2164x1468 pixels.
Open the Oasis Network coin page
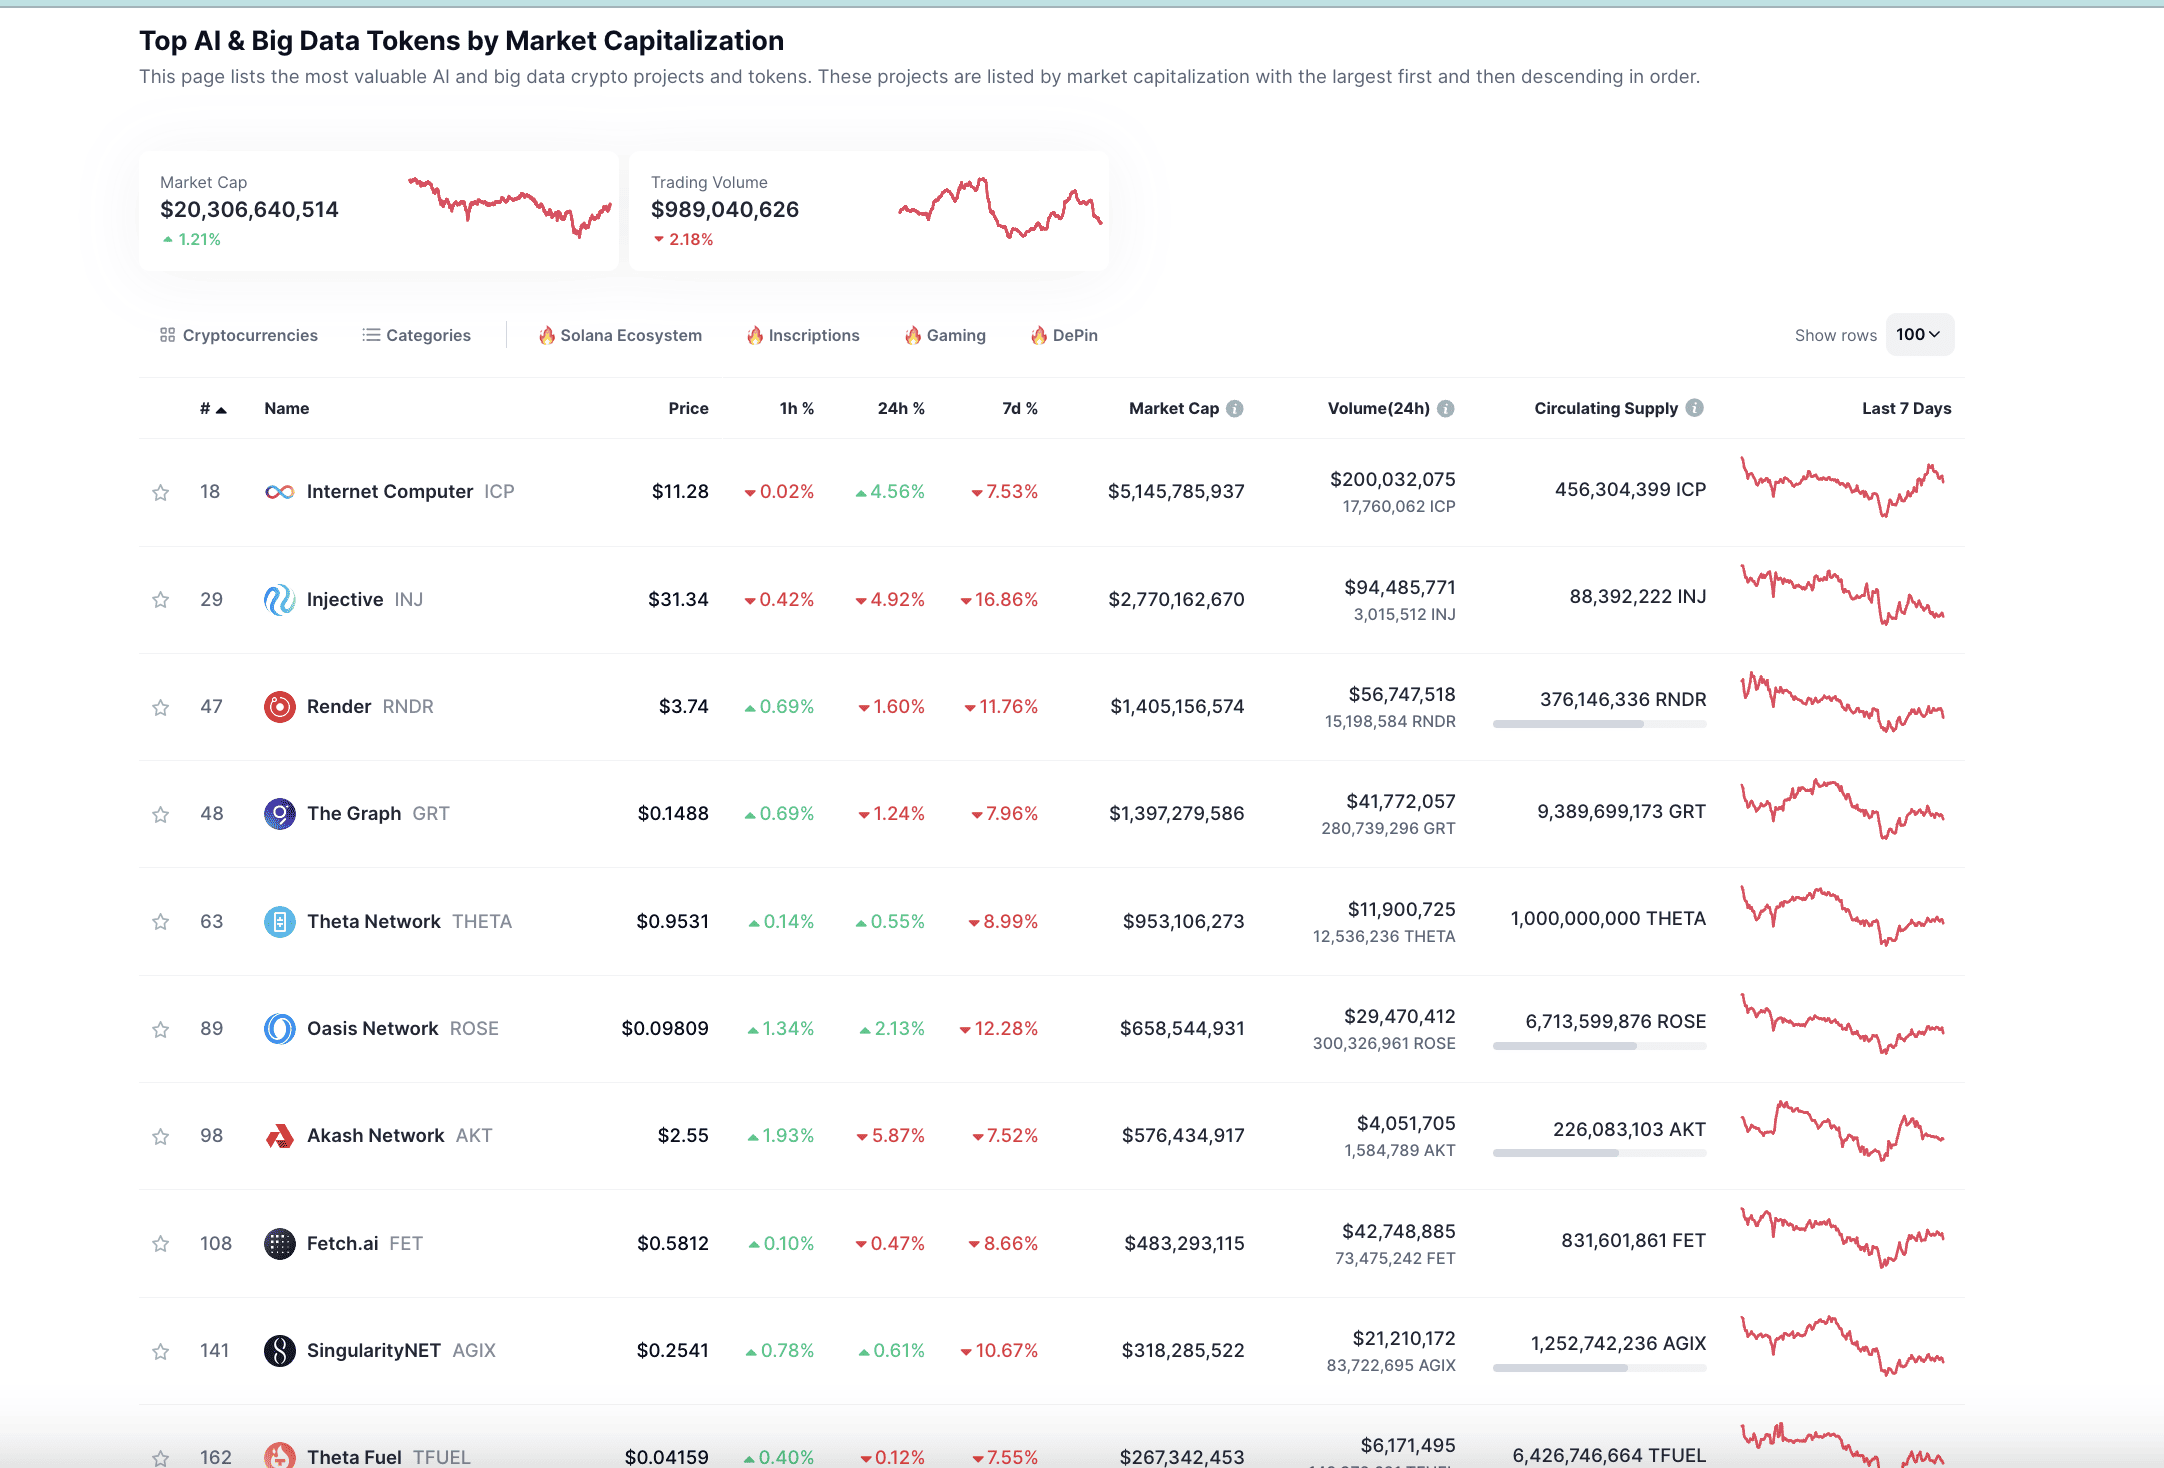[x=372, y=1029]
